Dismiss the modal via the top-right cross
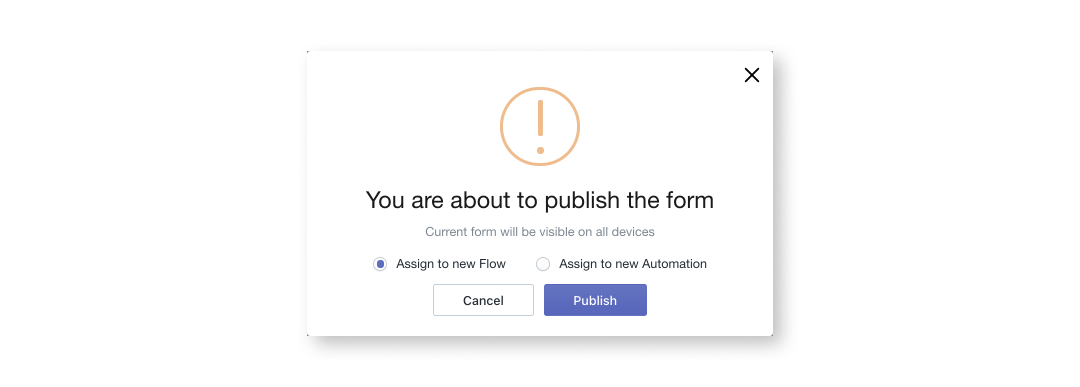The image size is (1080, 387). click(x=751, y=75)
